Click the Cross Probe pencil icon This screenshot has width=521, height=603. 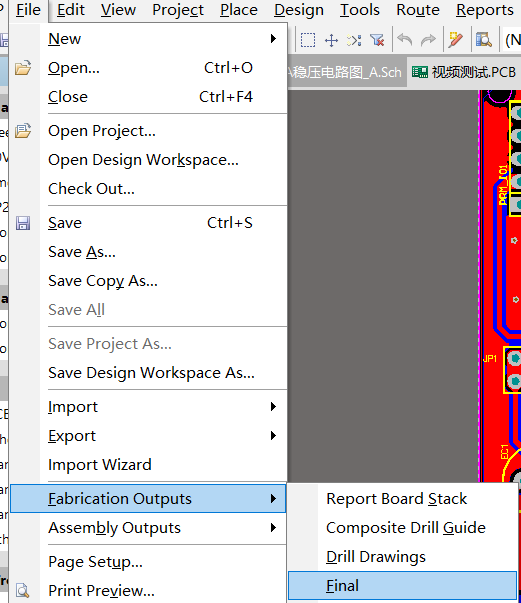pos(455,40)
